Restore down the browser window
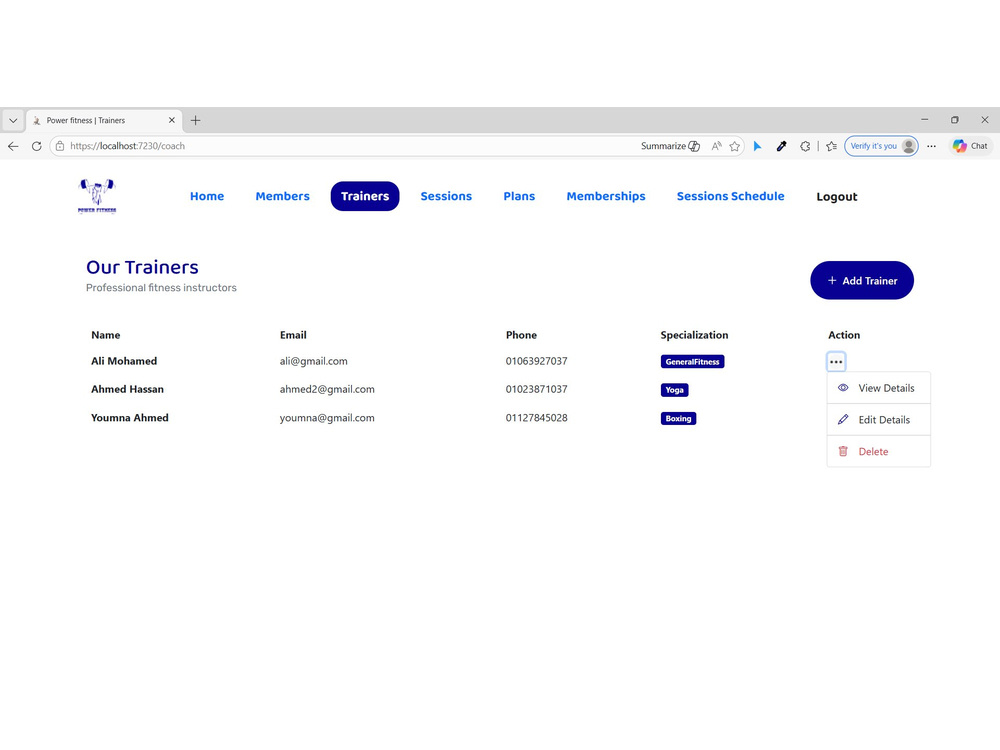Screen dimensions: 1000x750 (x=955, y=119)
